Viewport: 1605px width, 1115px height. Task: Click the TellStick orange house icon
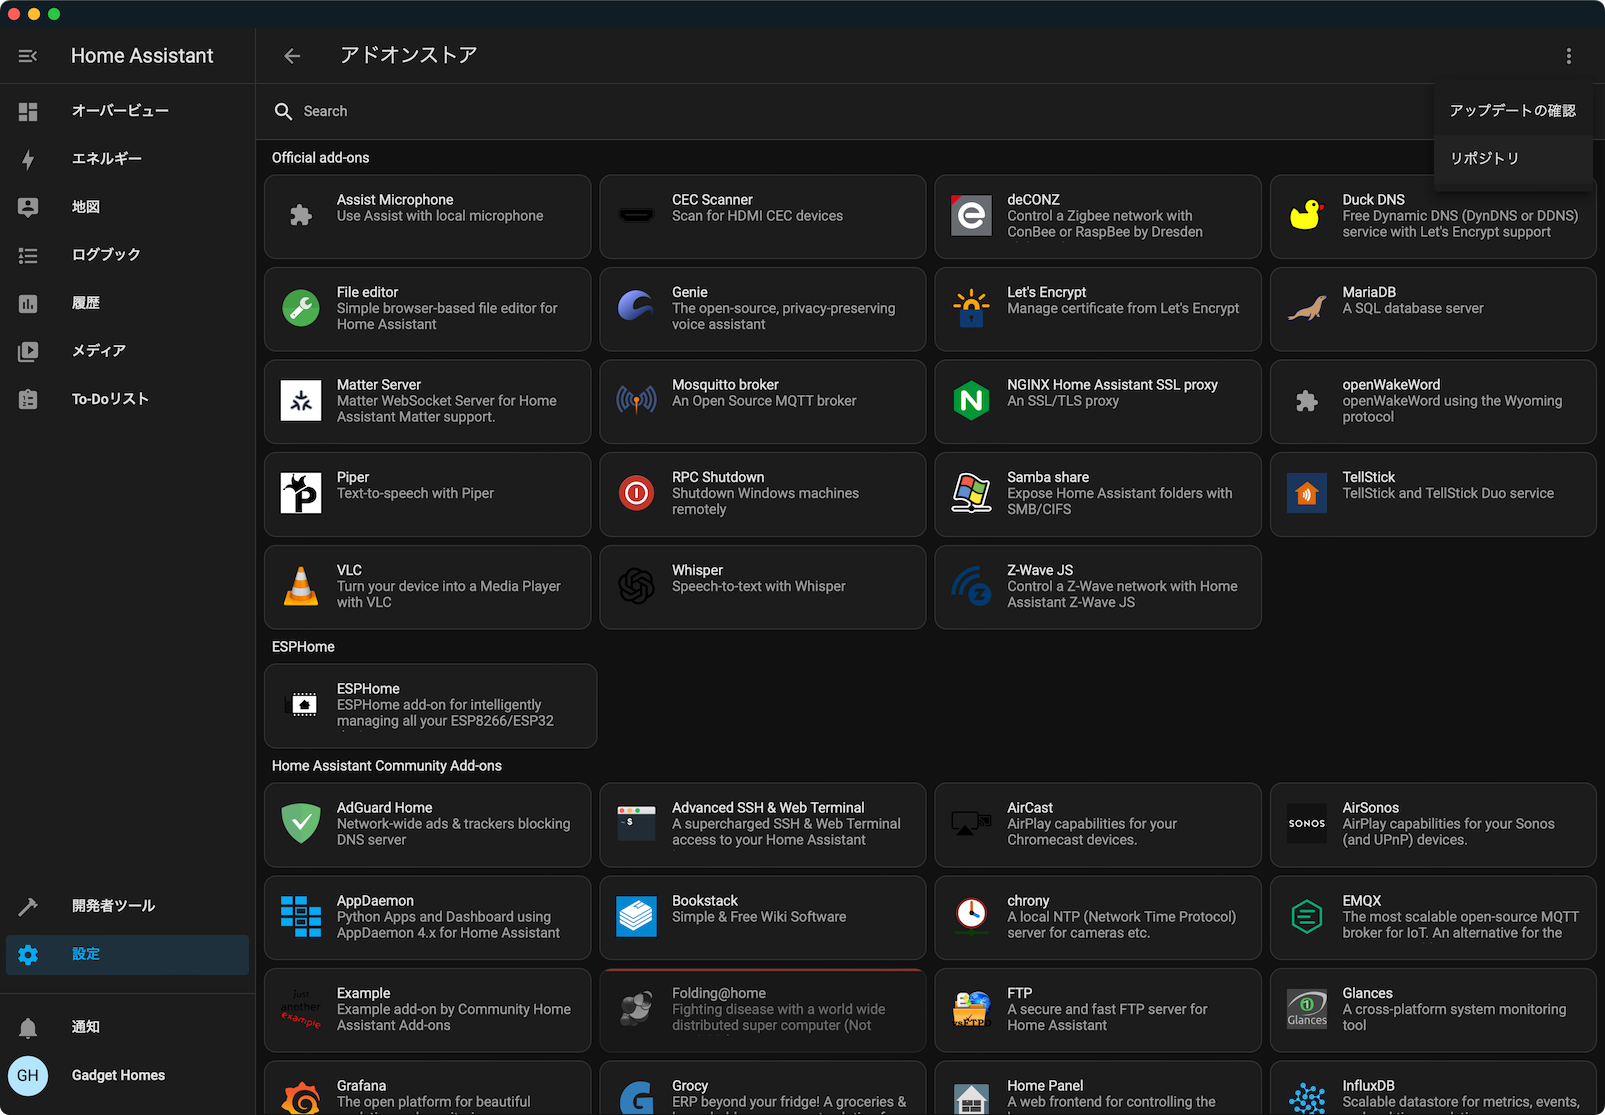pyautogui.click(x=1306, y=493)
